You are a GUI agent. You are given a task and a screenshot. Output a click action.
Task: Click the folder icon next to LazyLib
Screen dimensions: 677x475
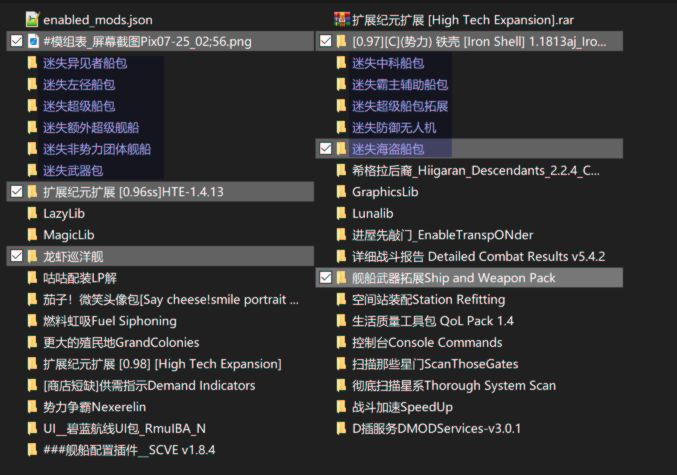click(x=32, y=213)
